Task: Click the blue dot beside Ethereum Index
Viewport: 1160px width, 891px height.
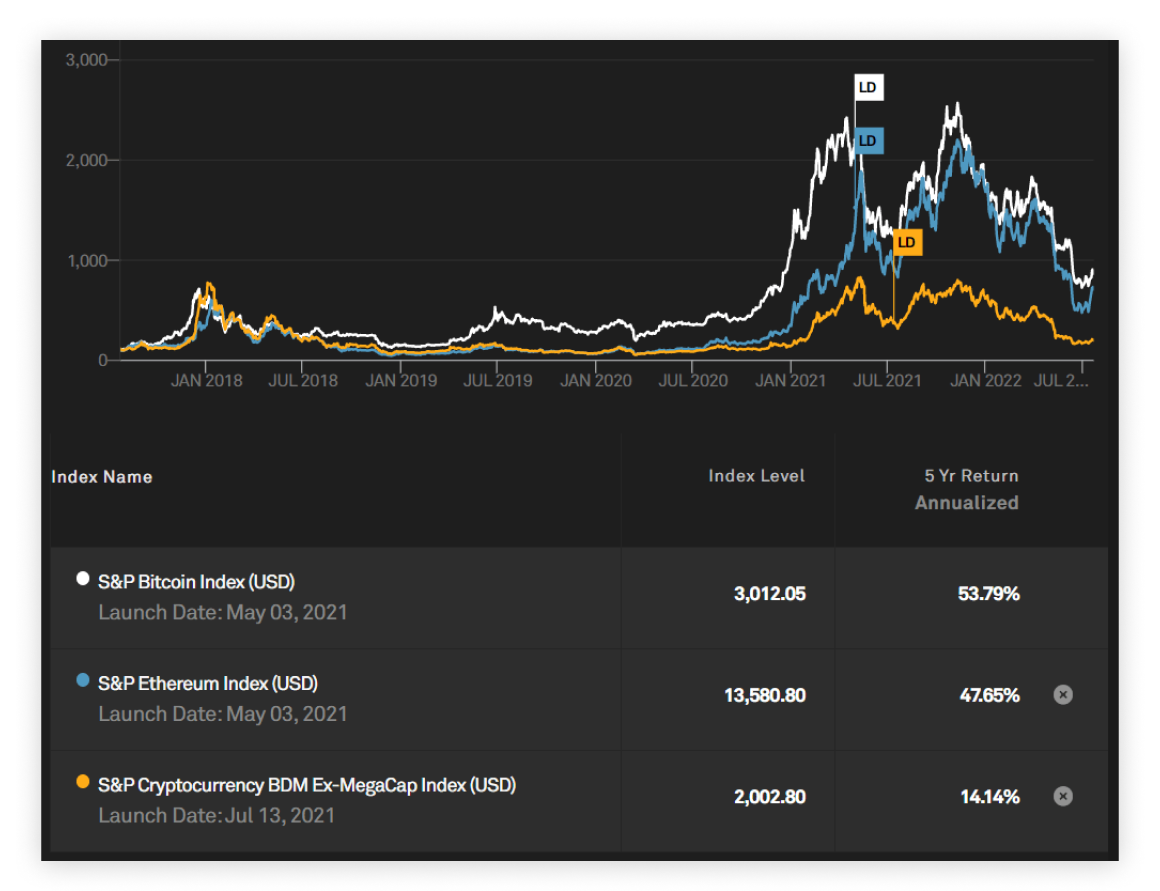Action: 83,681
